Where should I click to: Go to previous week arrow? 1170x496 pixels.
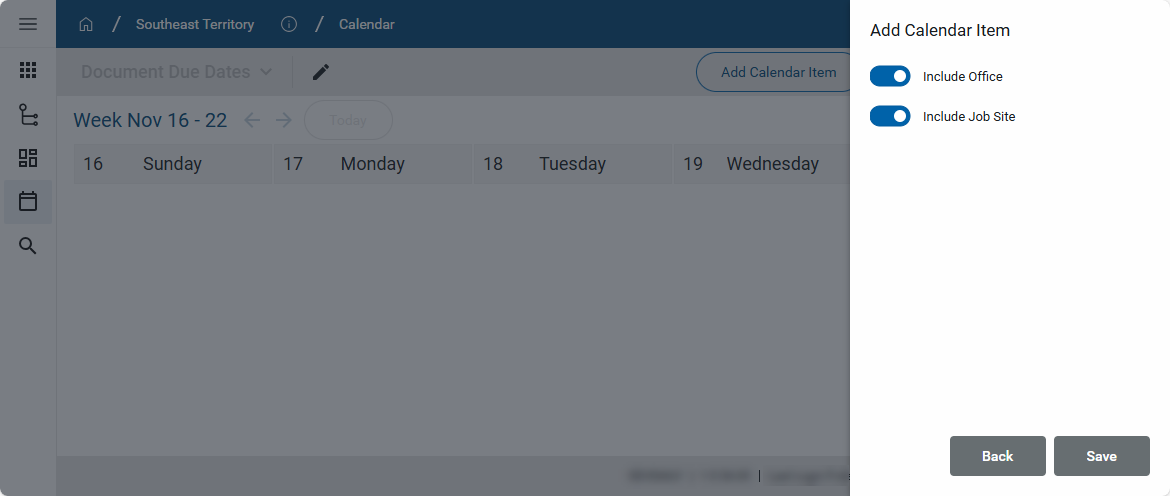pos(252,120)
